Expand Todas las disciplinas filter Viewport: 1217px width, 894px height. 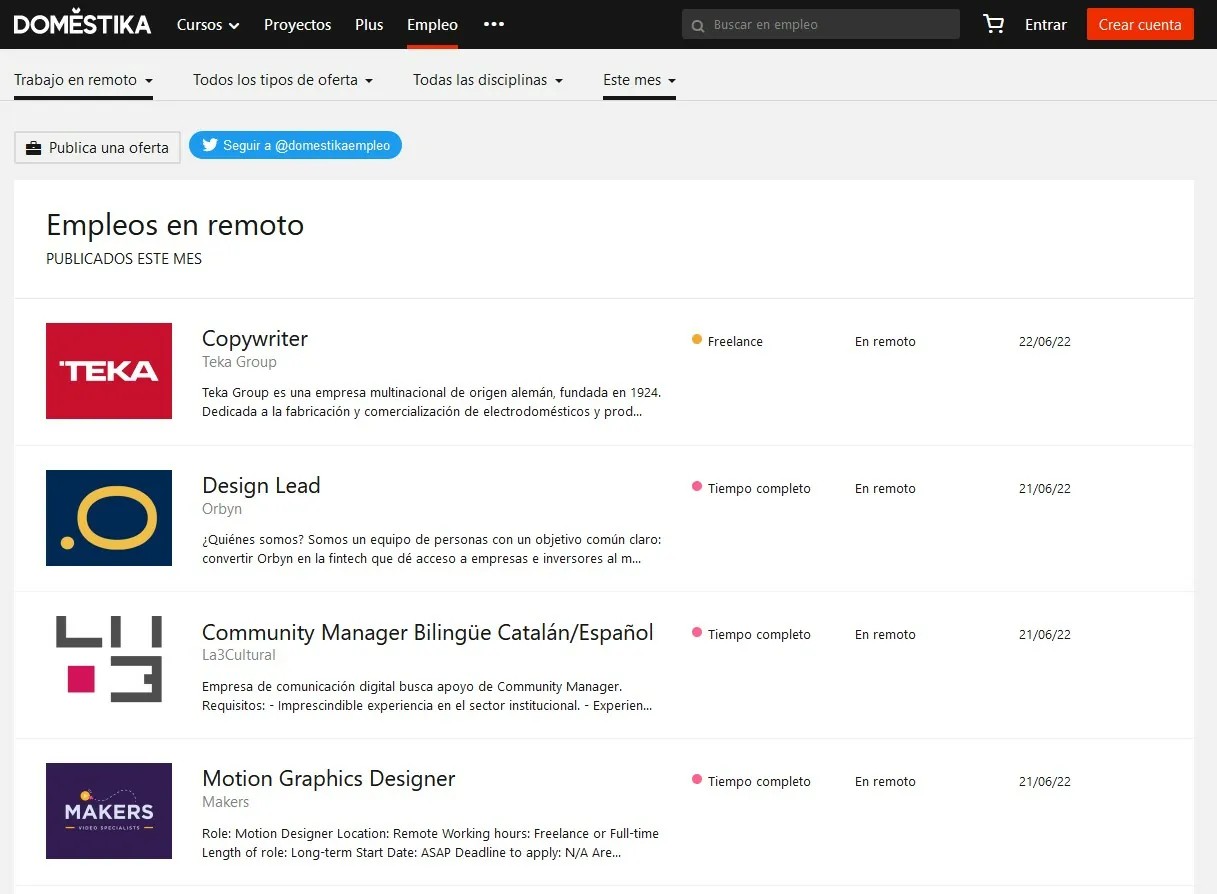488,80
